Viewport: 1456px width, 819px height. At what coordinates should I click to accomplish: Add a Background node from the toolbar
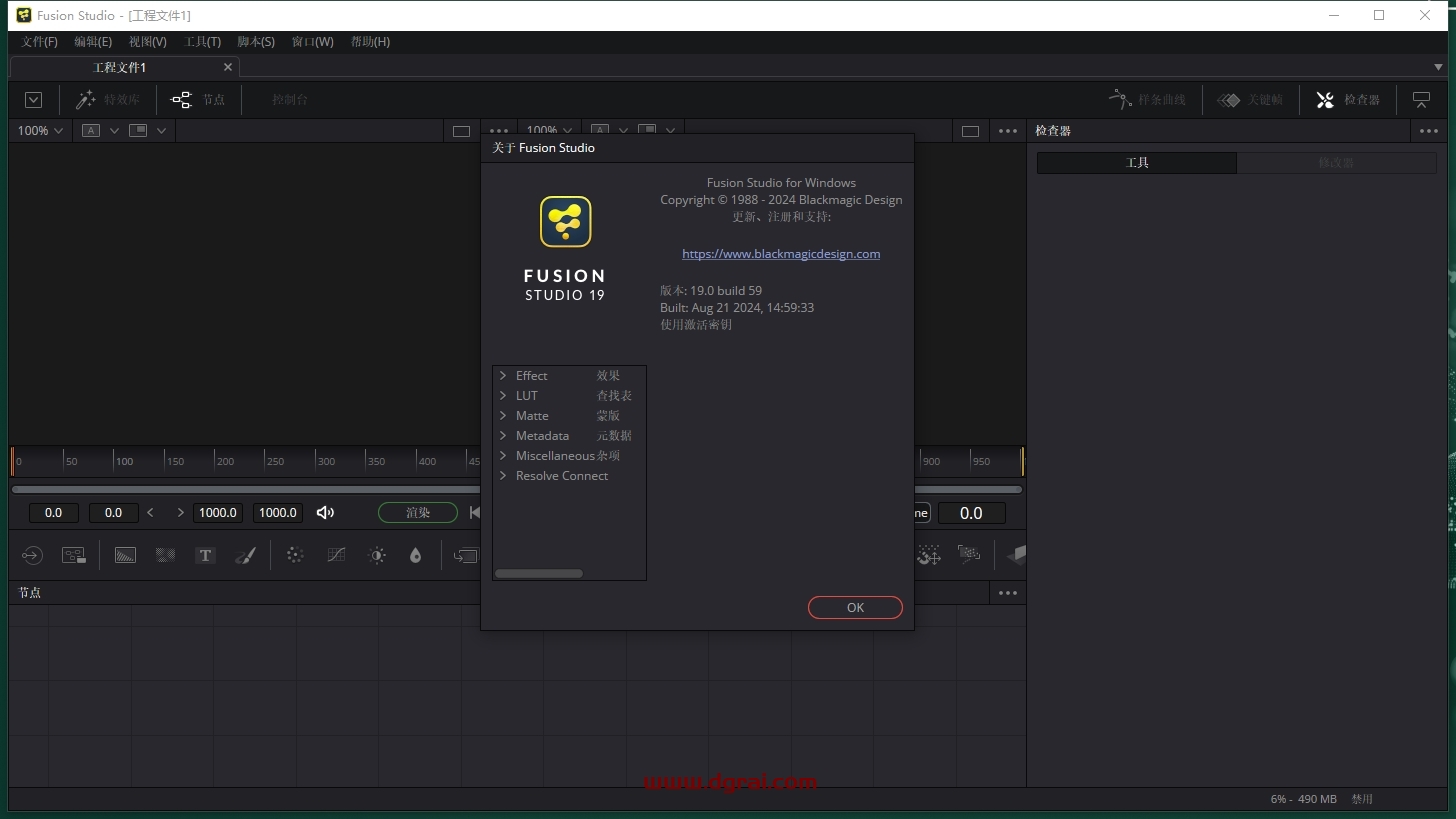(x=125, y=555)
